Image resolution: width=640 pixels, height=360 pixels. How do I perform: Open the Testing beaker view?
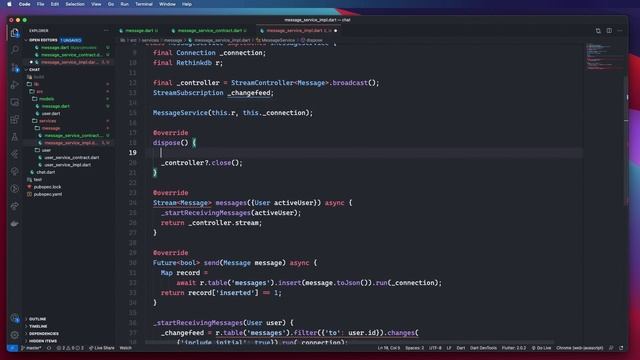[x=15, y=137]
